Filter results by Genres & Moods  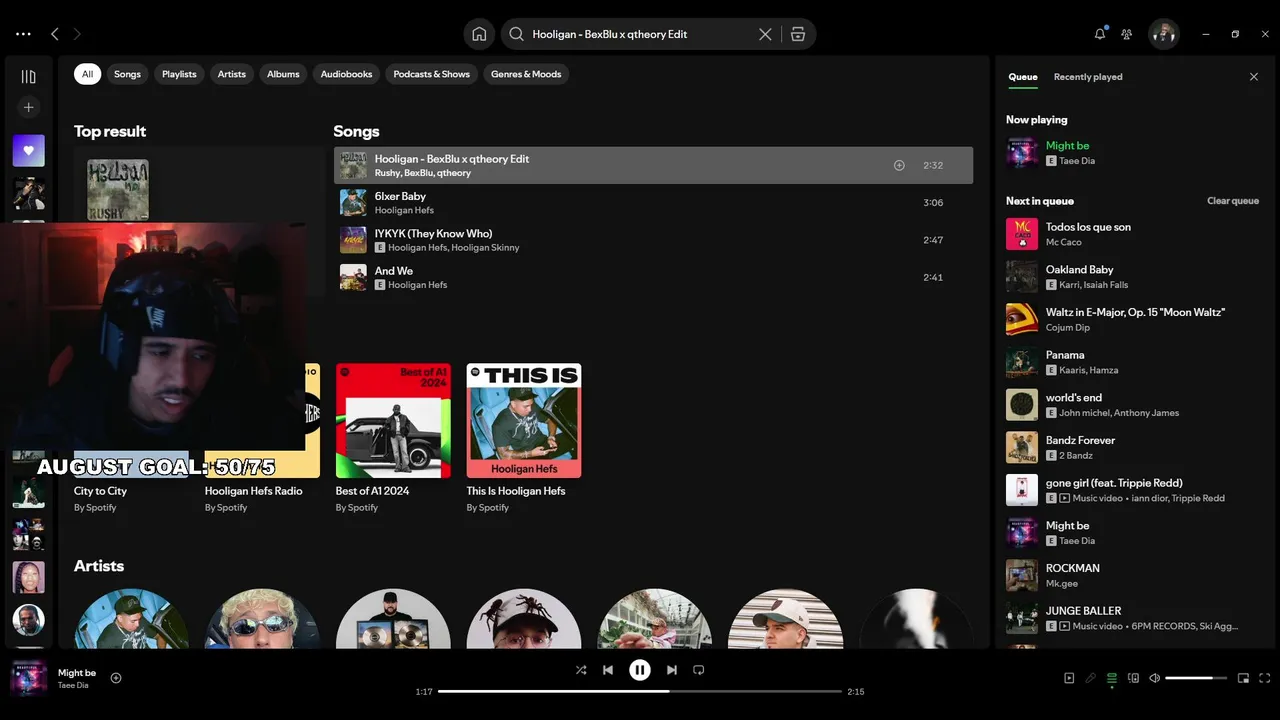[526, 74]
